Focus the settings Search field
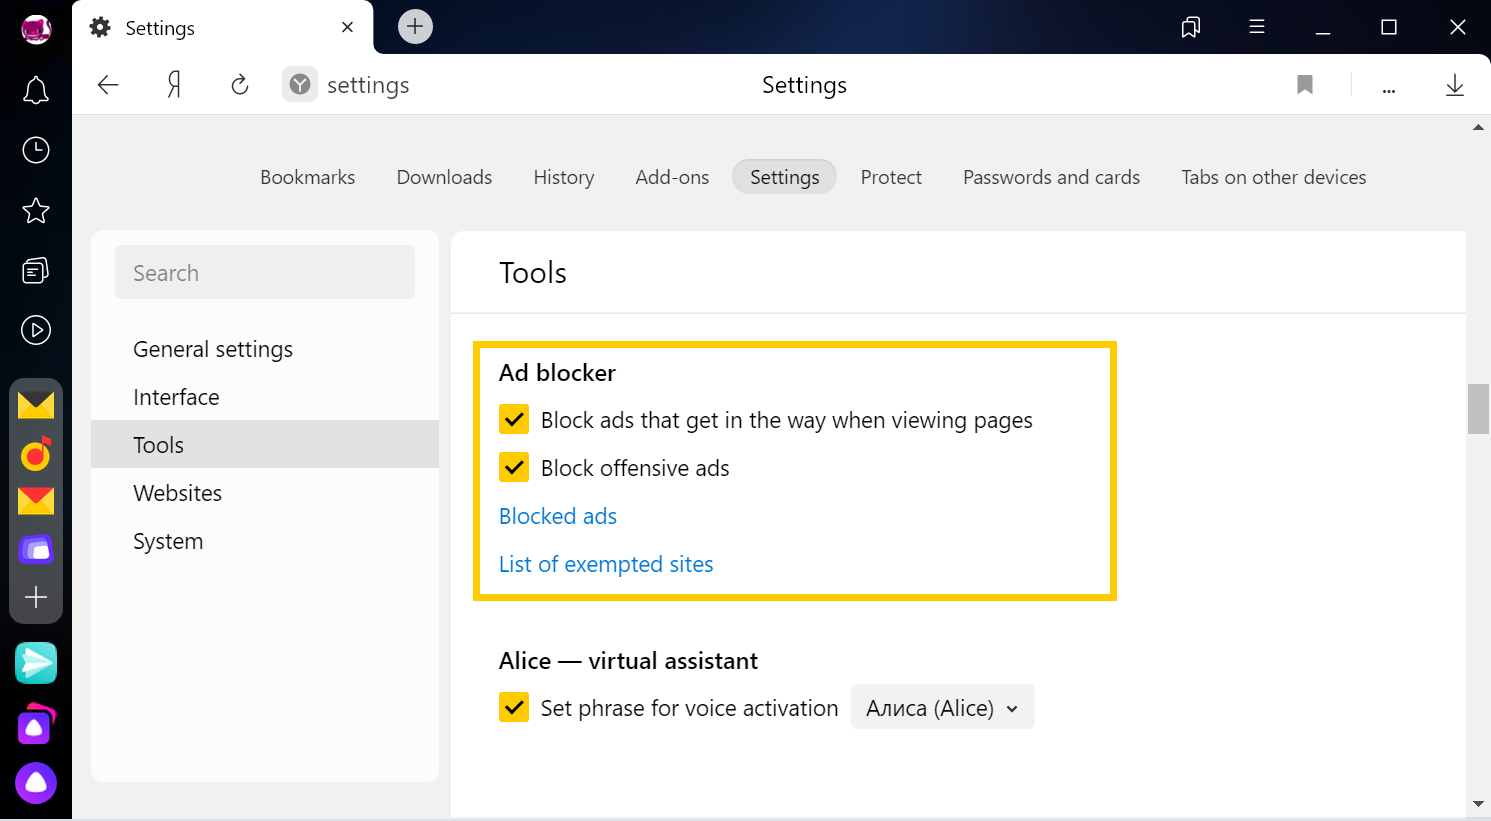Image resolution: width=1491 pixels, height=821 pixels. pos(265,272)
